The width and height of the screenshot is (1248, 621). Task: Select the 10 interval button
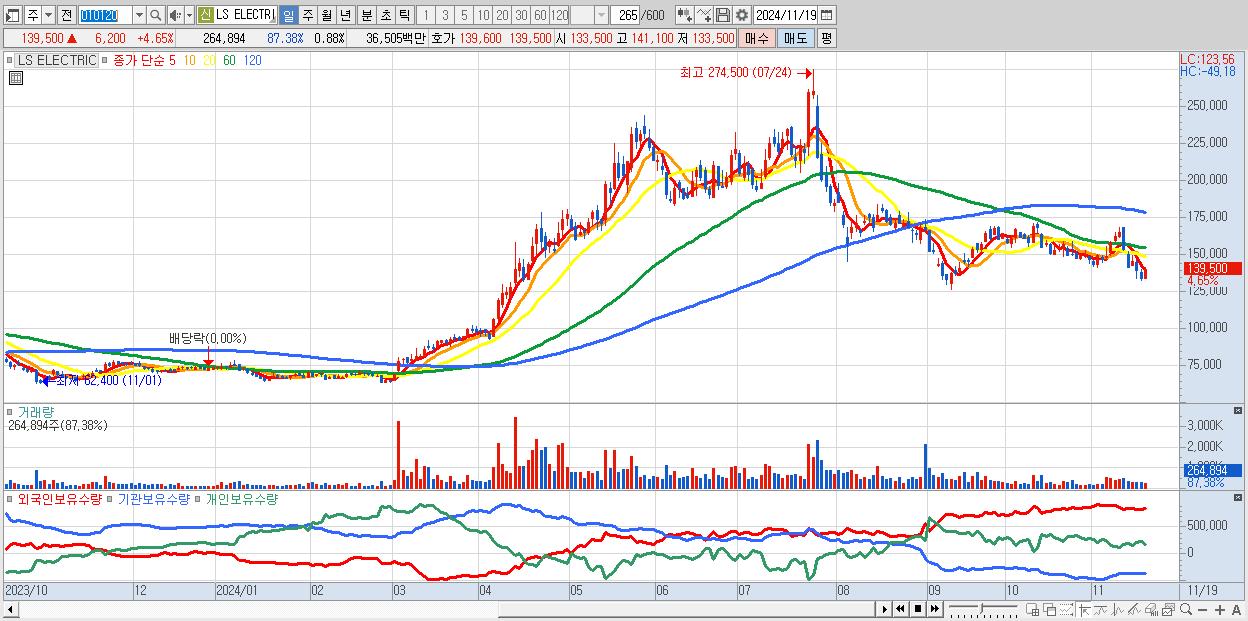(x=483, y=15)
